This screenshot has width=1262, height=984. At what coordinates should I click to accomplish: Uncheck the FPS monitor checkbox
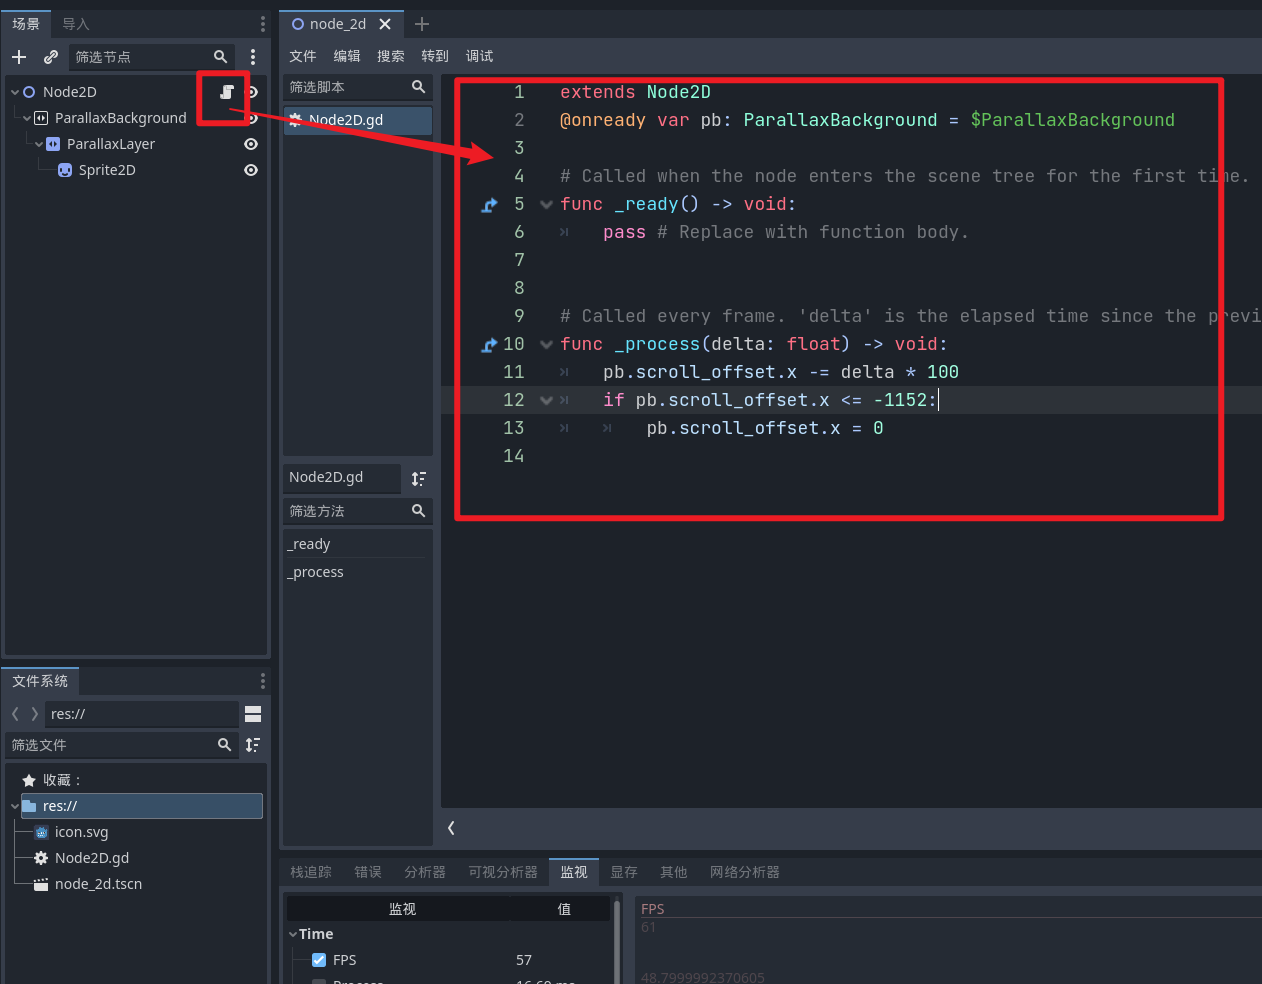[x=319, y=959]
